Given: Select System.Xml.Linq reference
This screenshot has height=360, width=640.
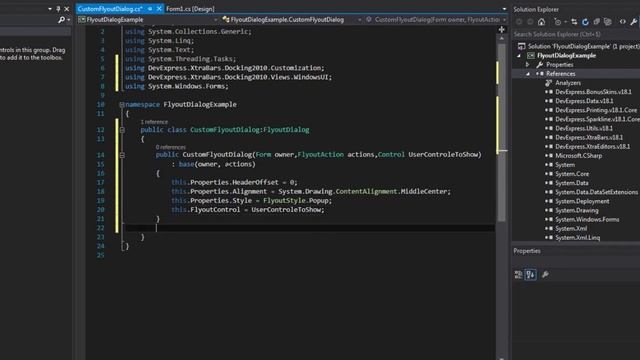Looking at the screenshot, I should pos(577,238).
